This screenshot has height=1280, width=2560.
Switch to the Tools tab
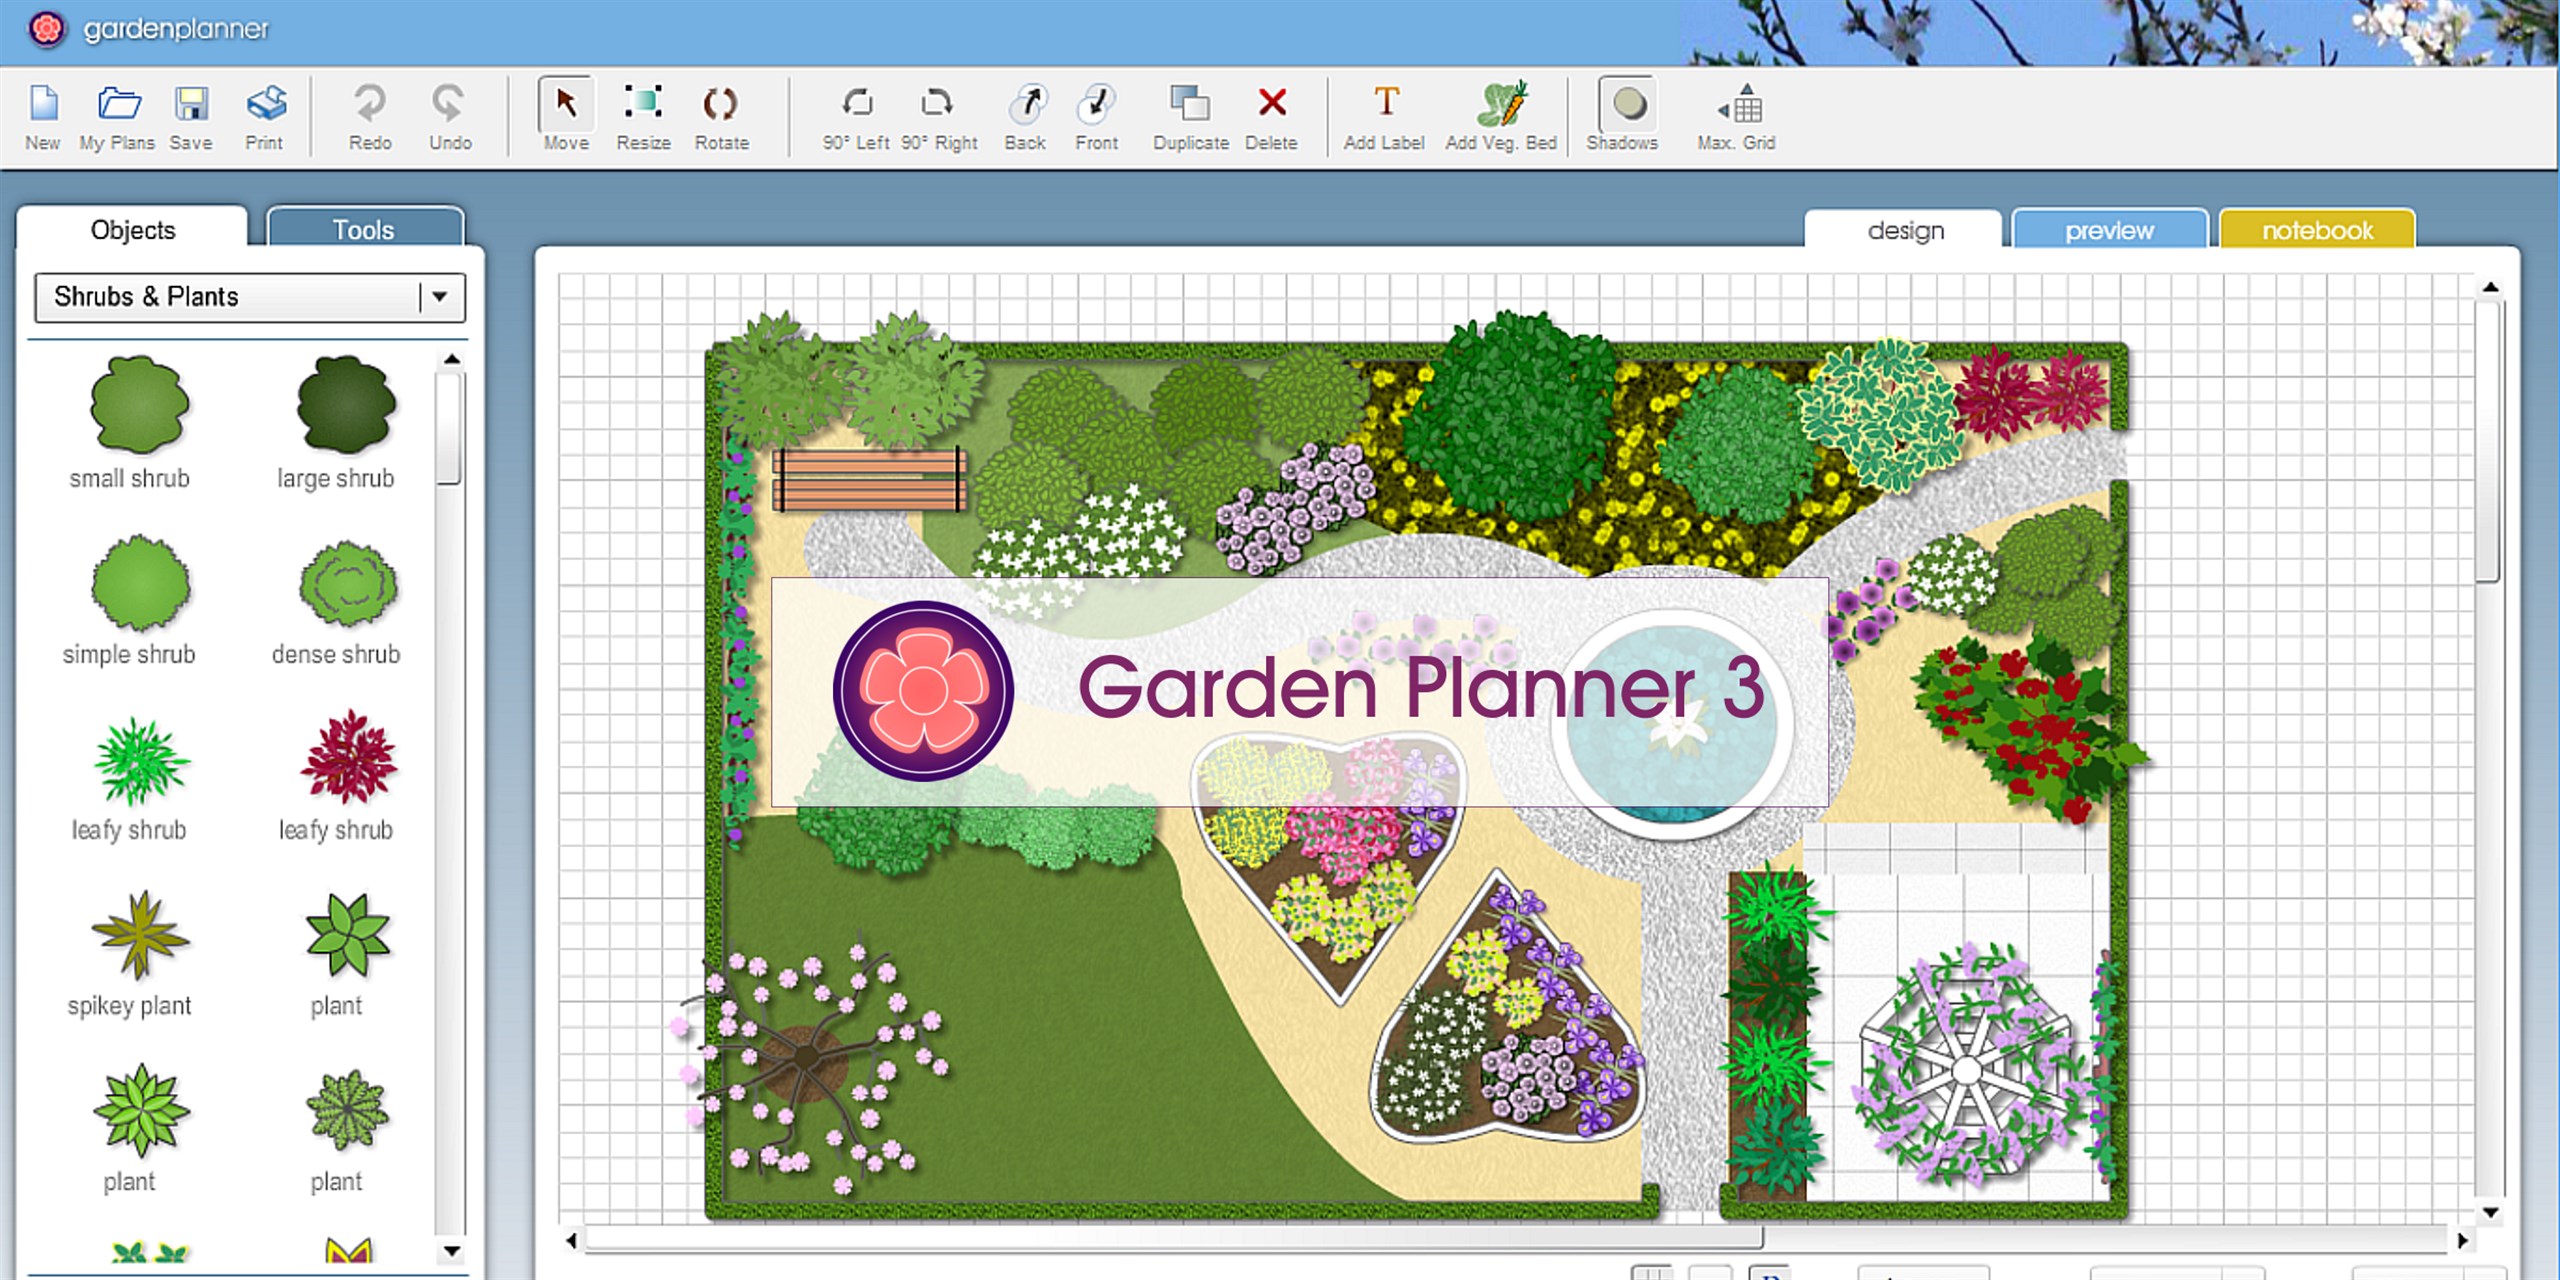[x=364, y=230]
